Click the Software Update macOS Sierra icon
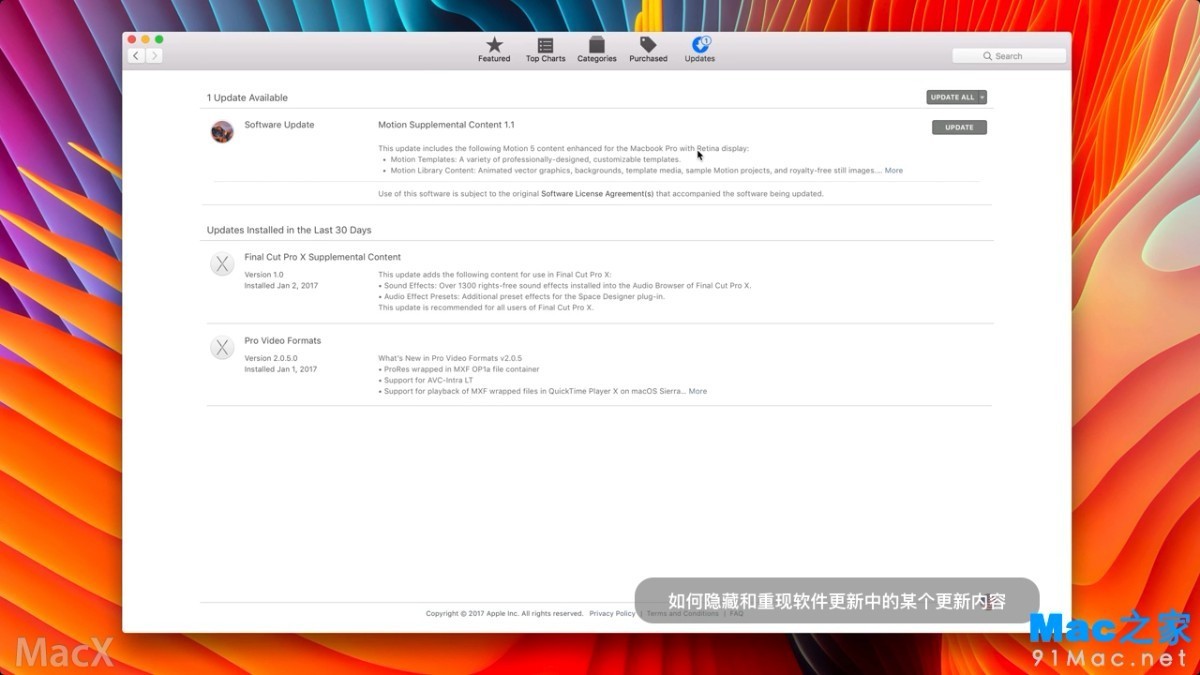Viewport: 1200px width, 675px height. click(222, 131)
